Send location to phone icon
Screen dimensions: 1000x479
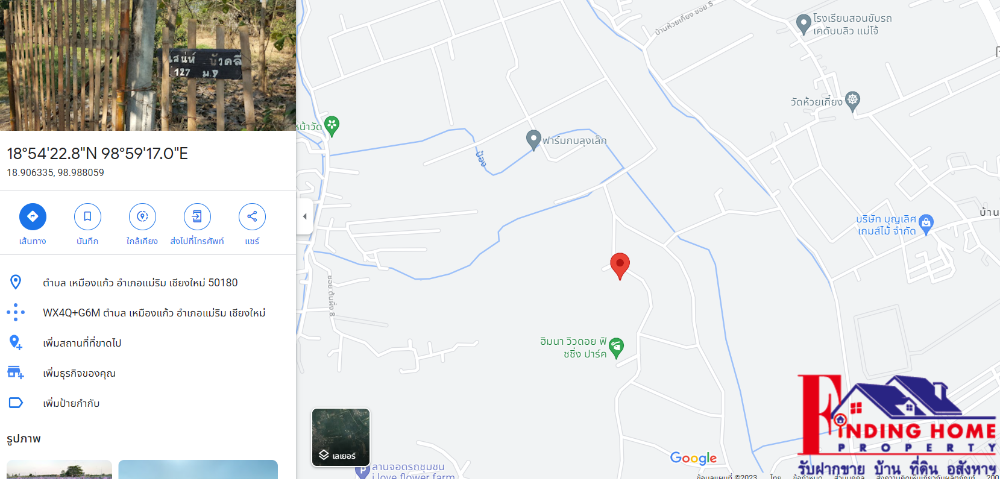click(x=197, y=217)
